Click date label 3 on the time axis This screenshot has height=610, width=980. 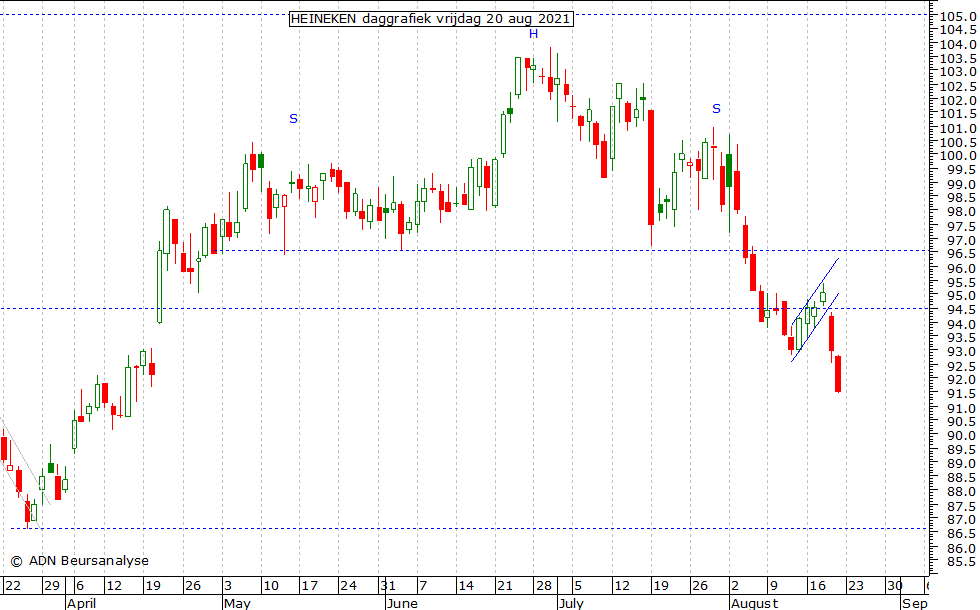228,586
